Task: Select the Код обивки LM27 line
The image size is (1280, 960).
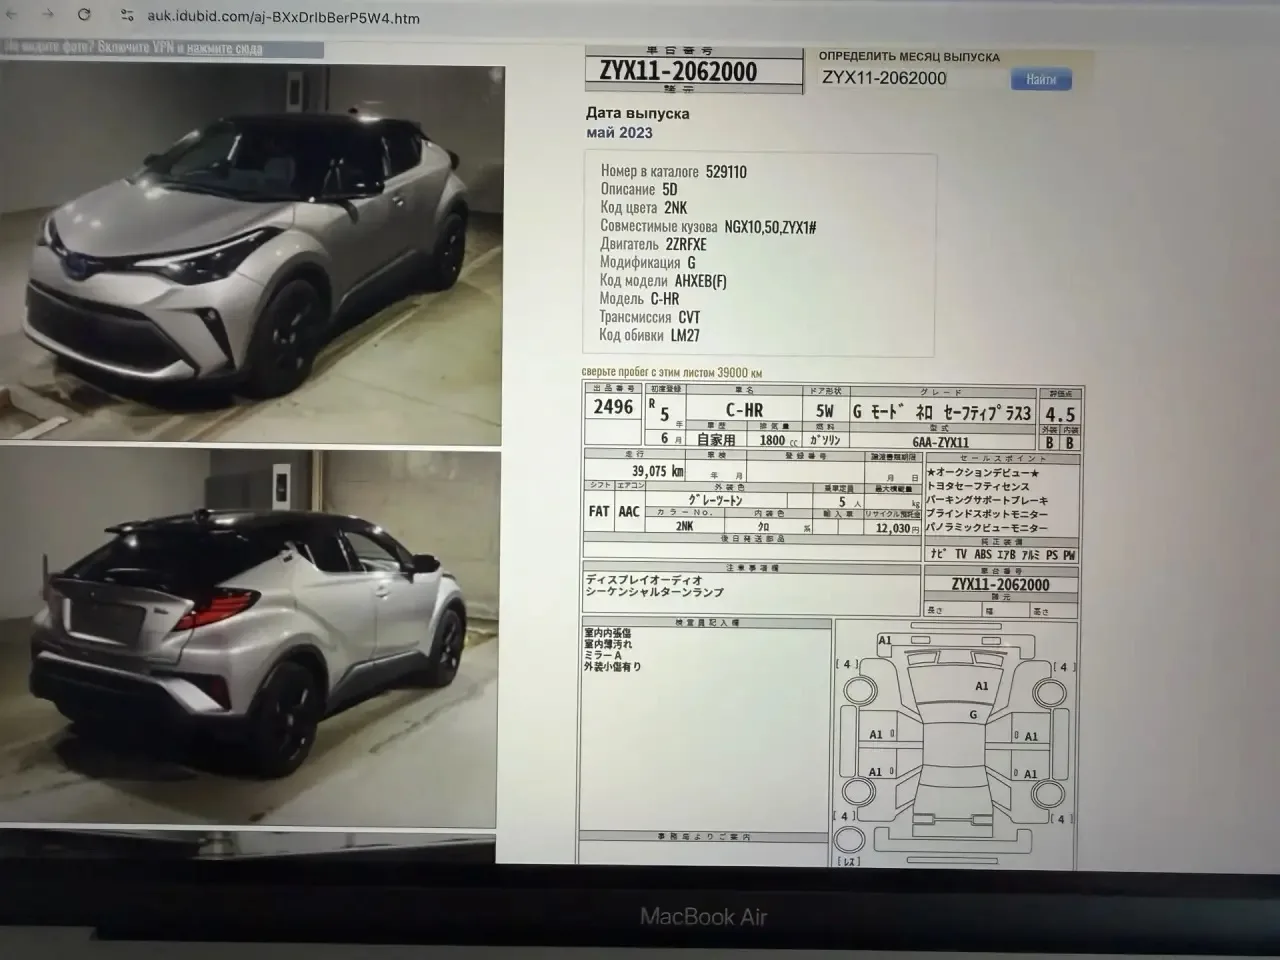Action: [x=649, y=336]
